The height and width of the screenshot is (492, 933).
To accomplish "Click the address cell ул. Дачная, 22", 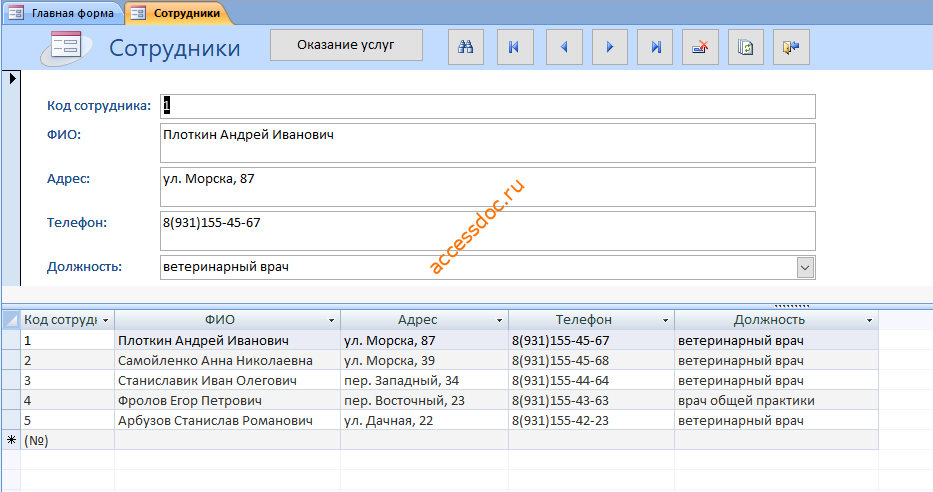I will coord(424,420).
